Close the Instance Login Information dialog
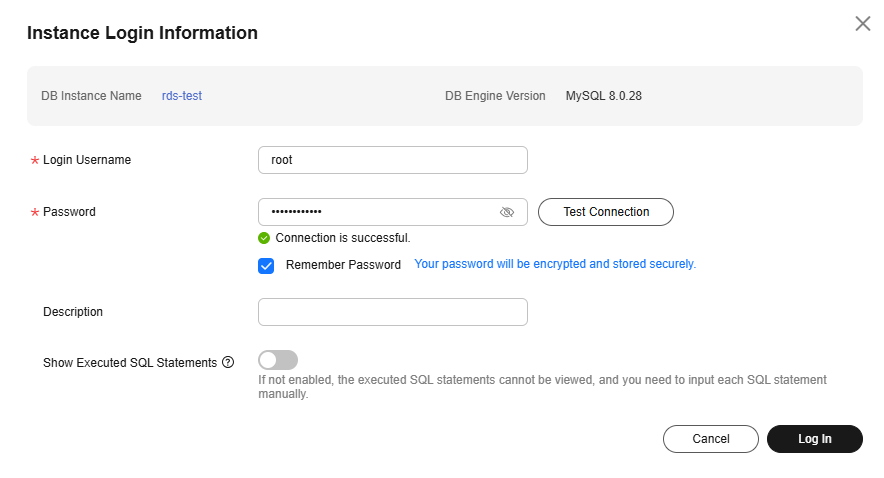This screenshot has height=478, width=884. coord(863,24)
